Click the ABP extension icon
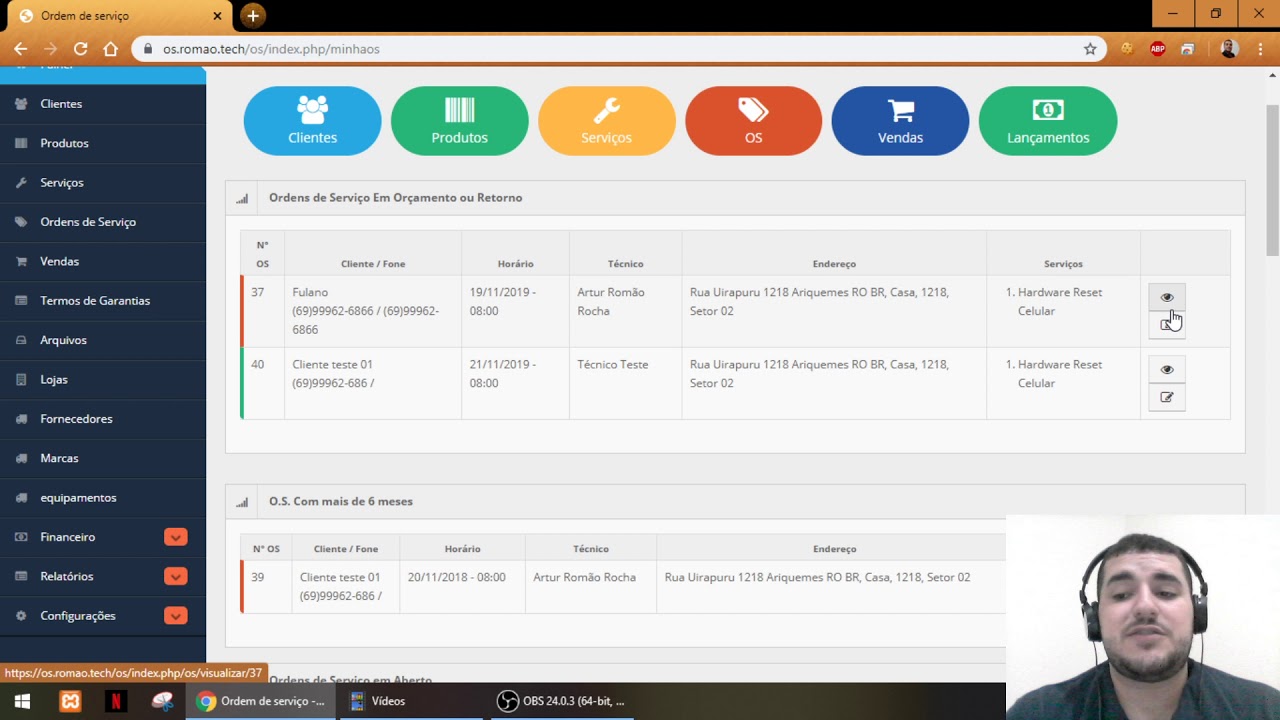Viewport: 1280px width, 720px height. [1158, 49]
